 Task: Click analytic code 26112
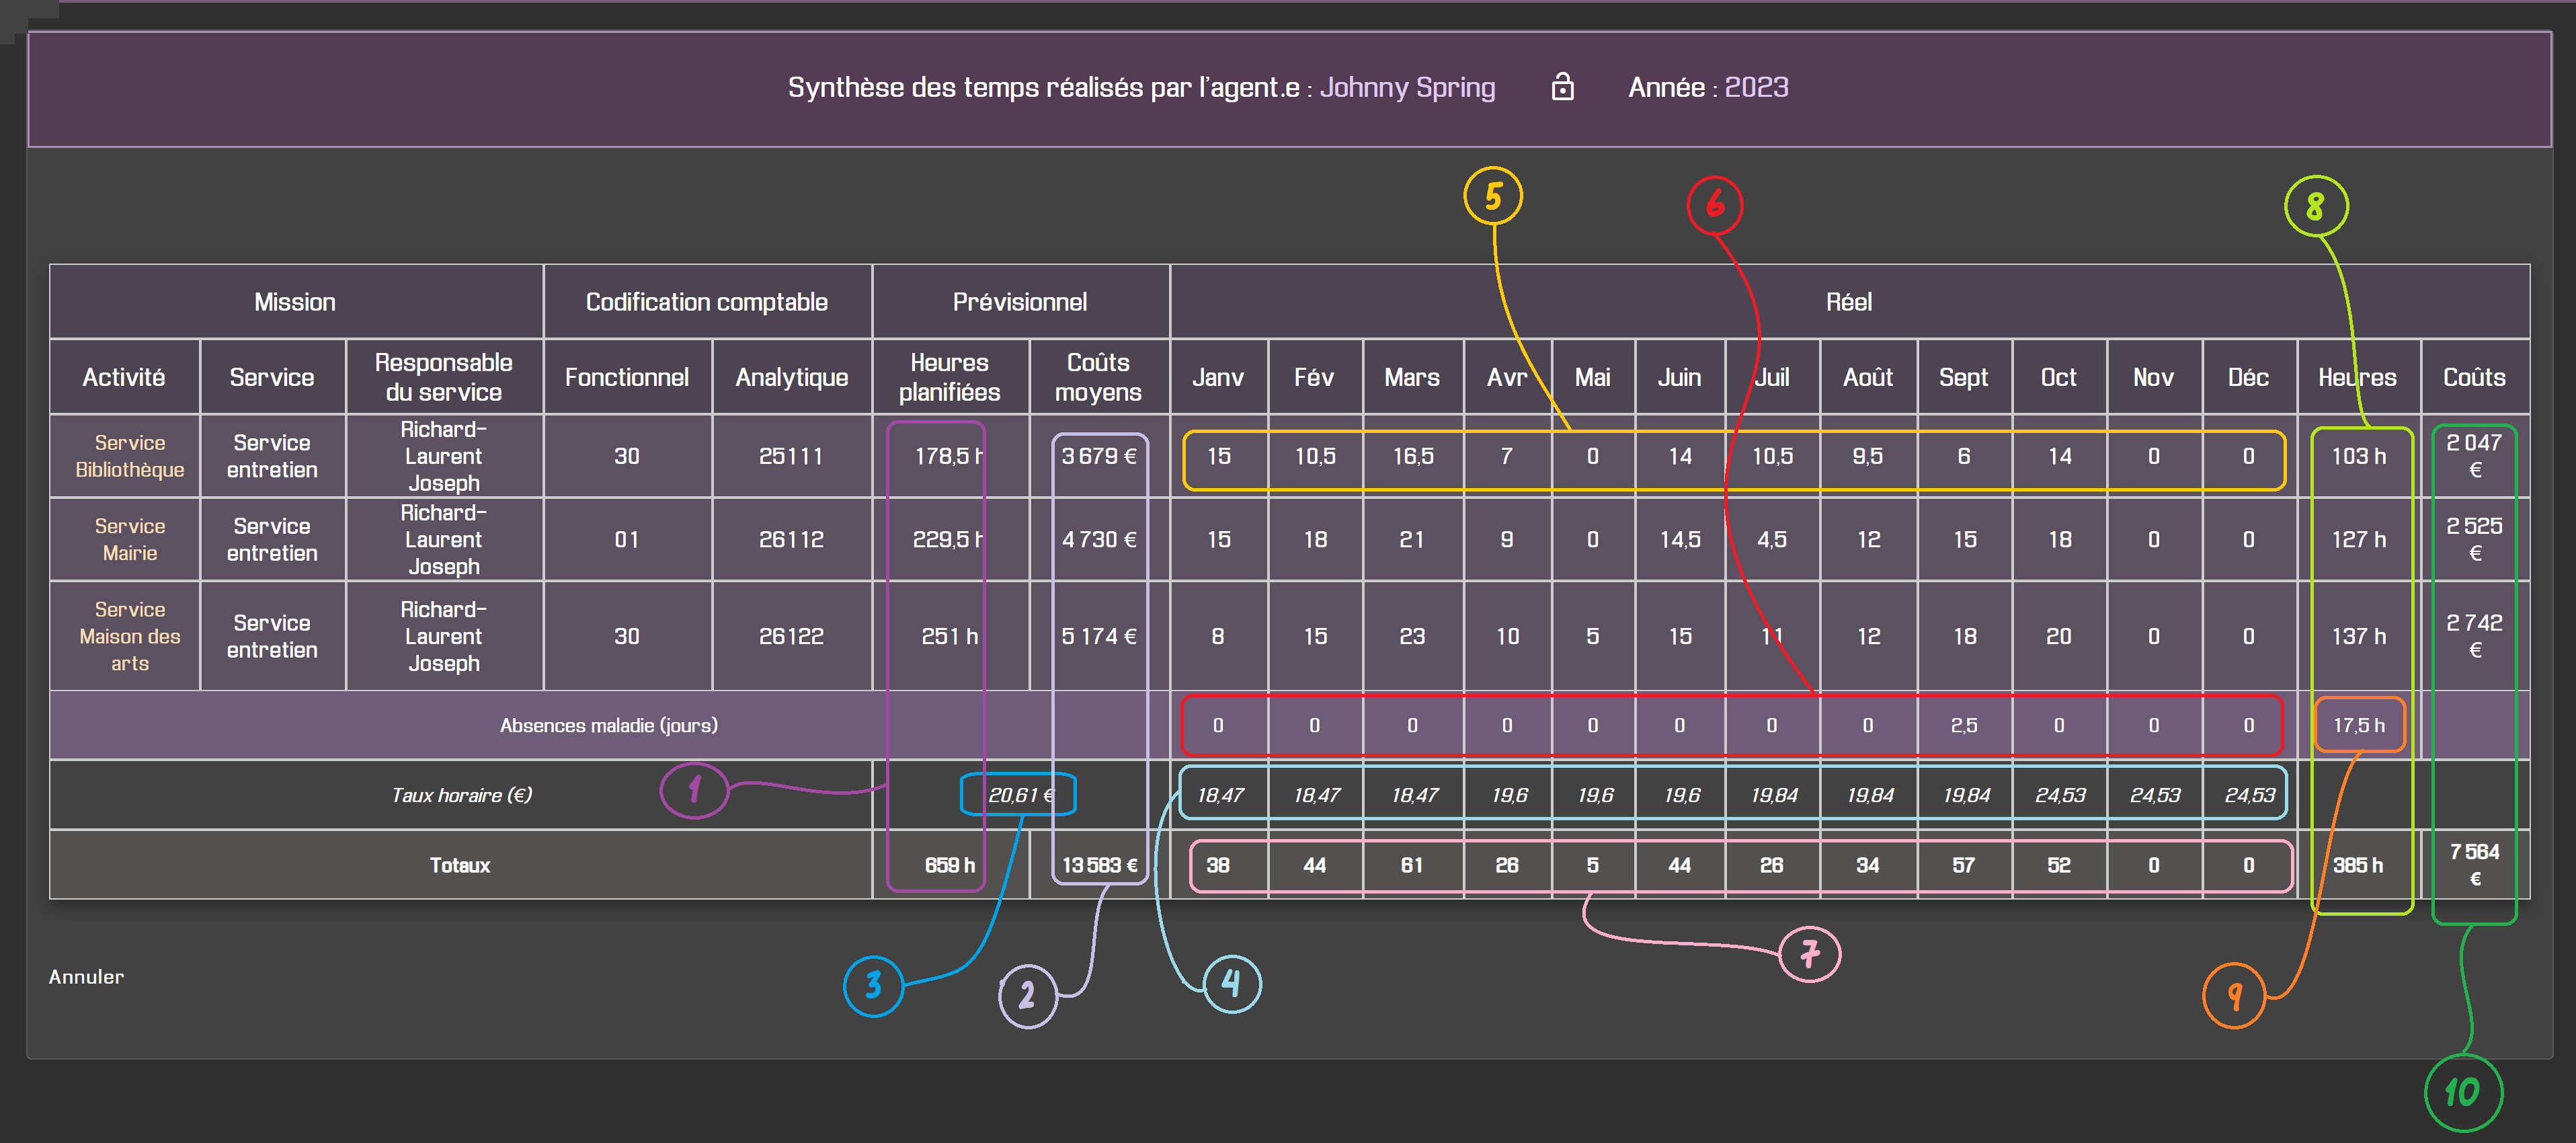(791, 539)
